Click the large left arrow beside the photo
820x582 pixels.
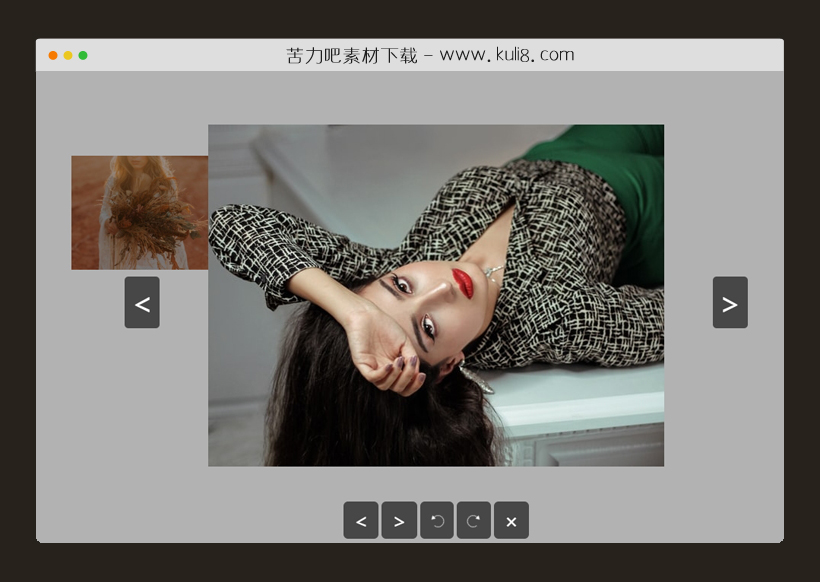[142, 303]
